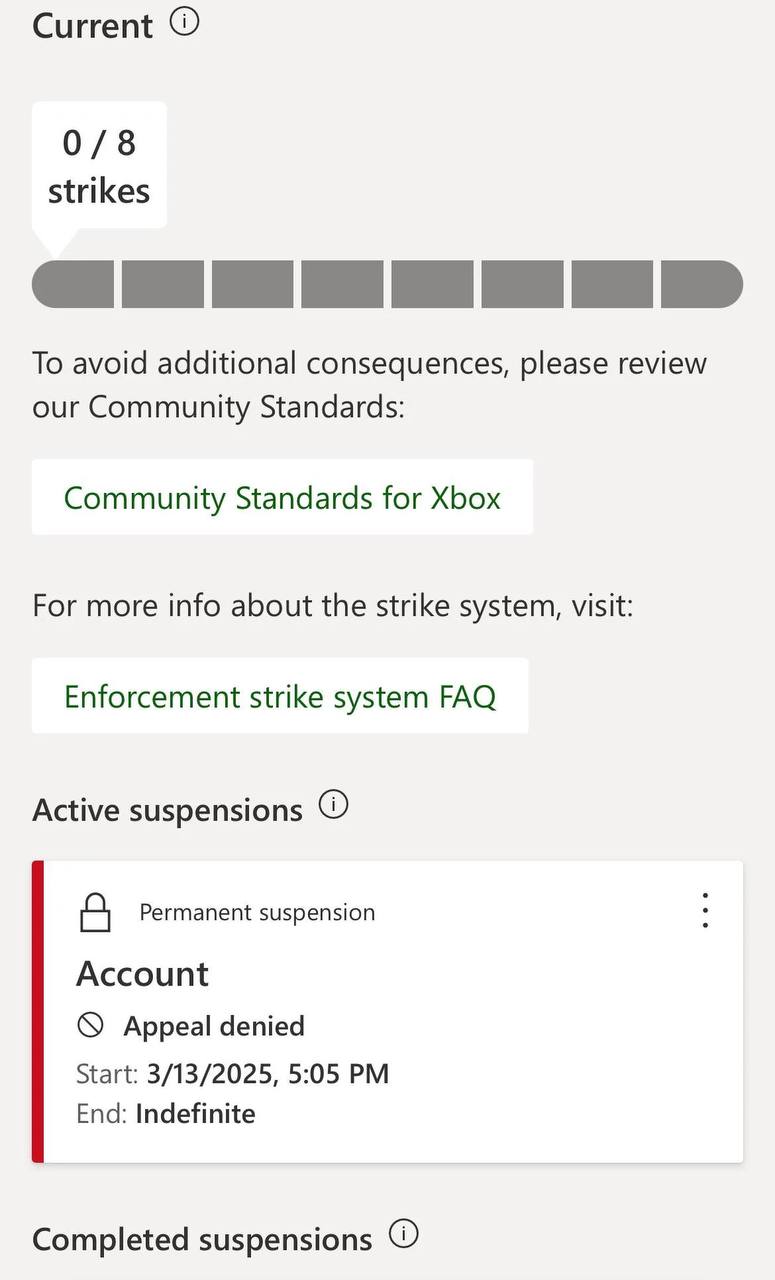
Task: Click the 0 / 8 strikes tooltip
Action: tap(99, 166)
